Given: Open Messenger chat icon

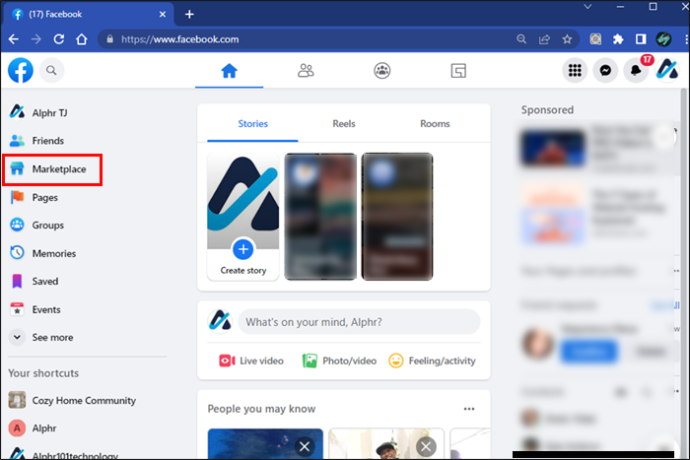Looking at the screenshot, I should point(606,70).
